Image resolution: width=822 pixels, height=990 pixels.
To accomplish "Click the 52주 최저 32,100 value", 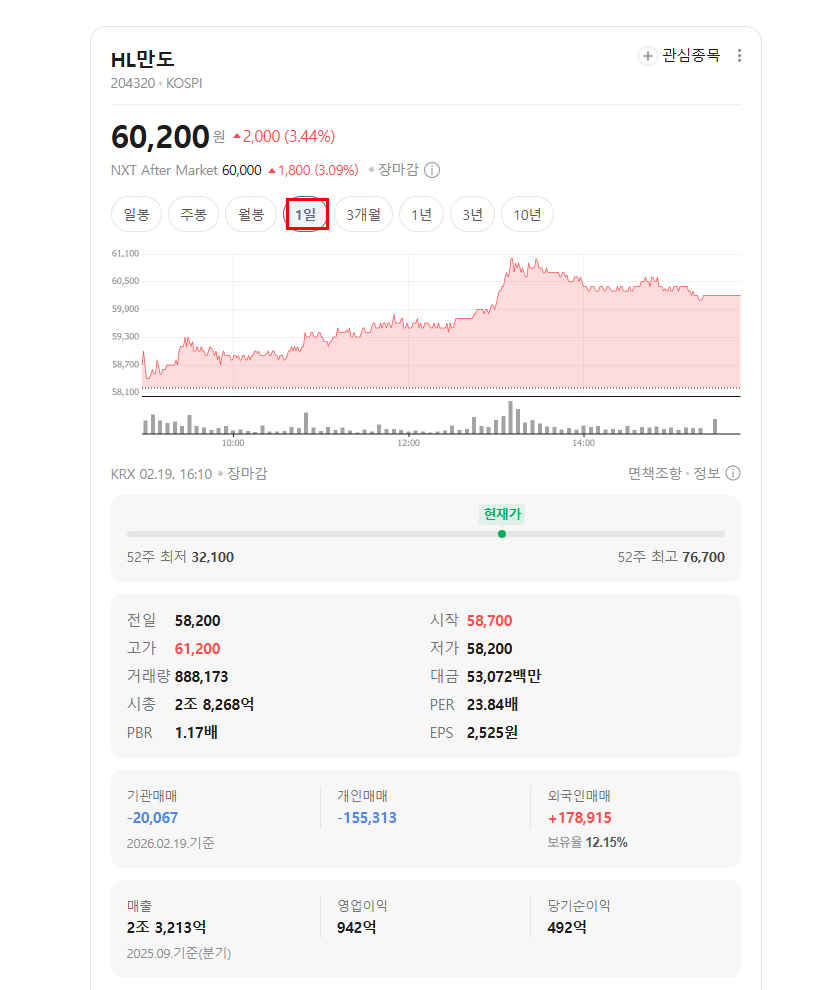I will pyautogui.click(x=213, y=557).
